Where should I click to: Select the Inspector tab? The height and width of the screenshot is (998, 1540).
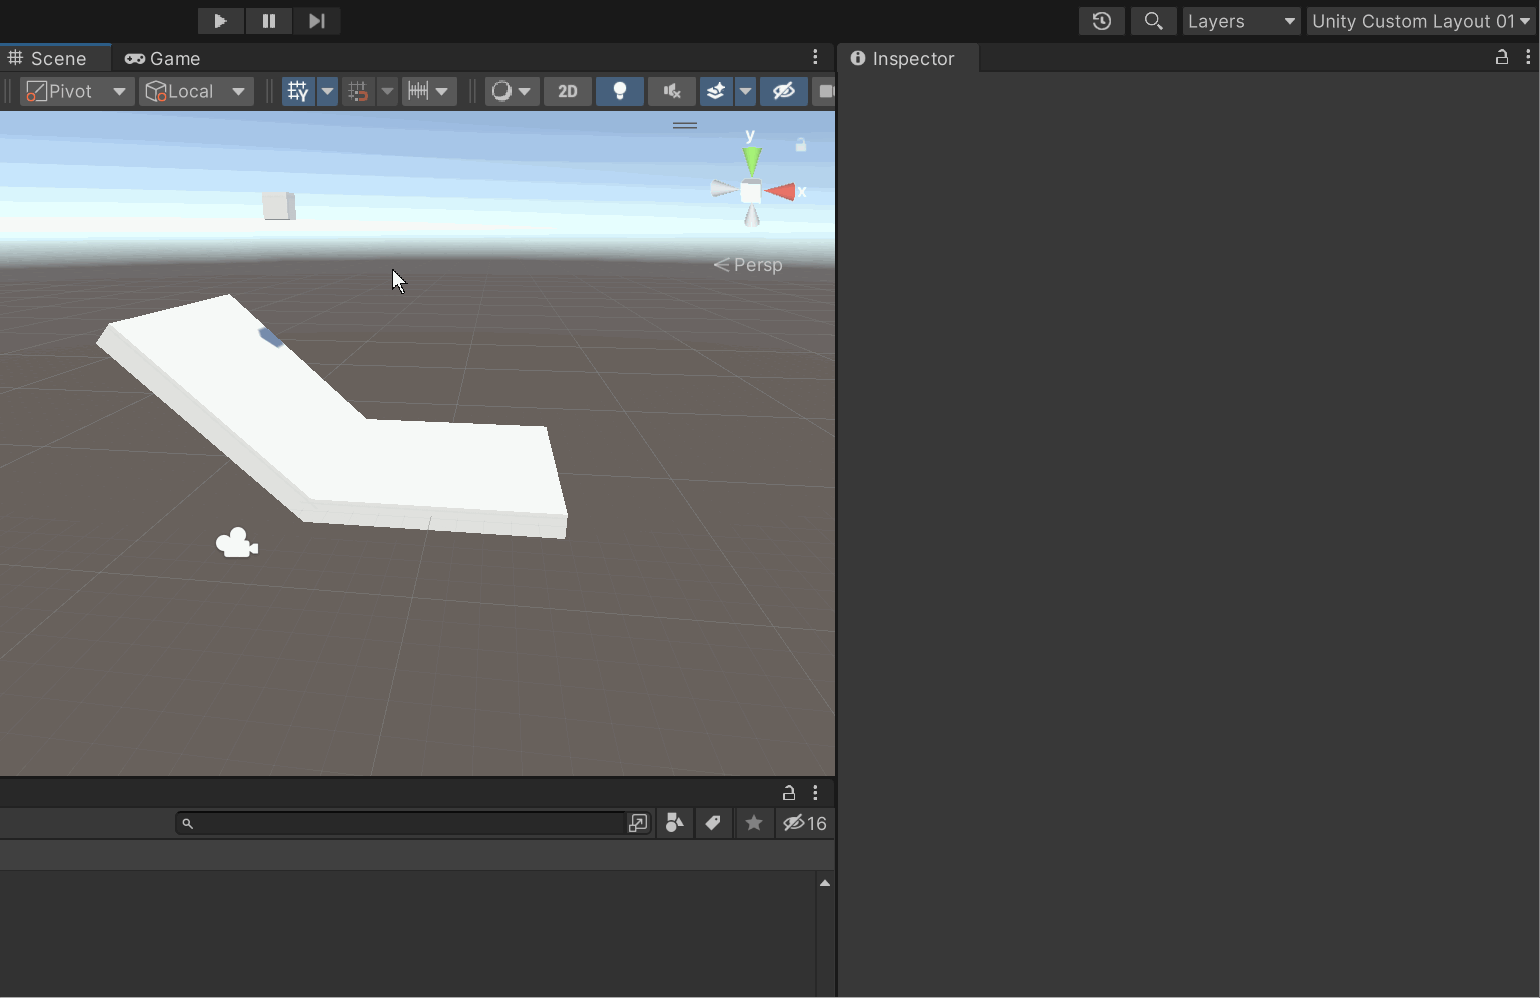tap(904, 59)
